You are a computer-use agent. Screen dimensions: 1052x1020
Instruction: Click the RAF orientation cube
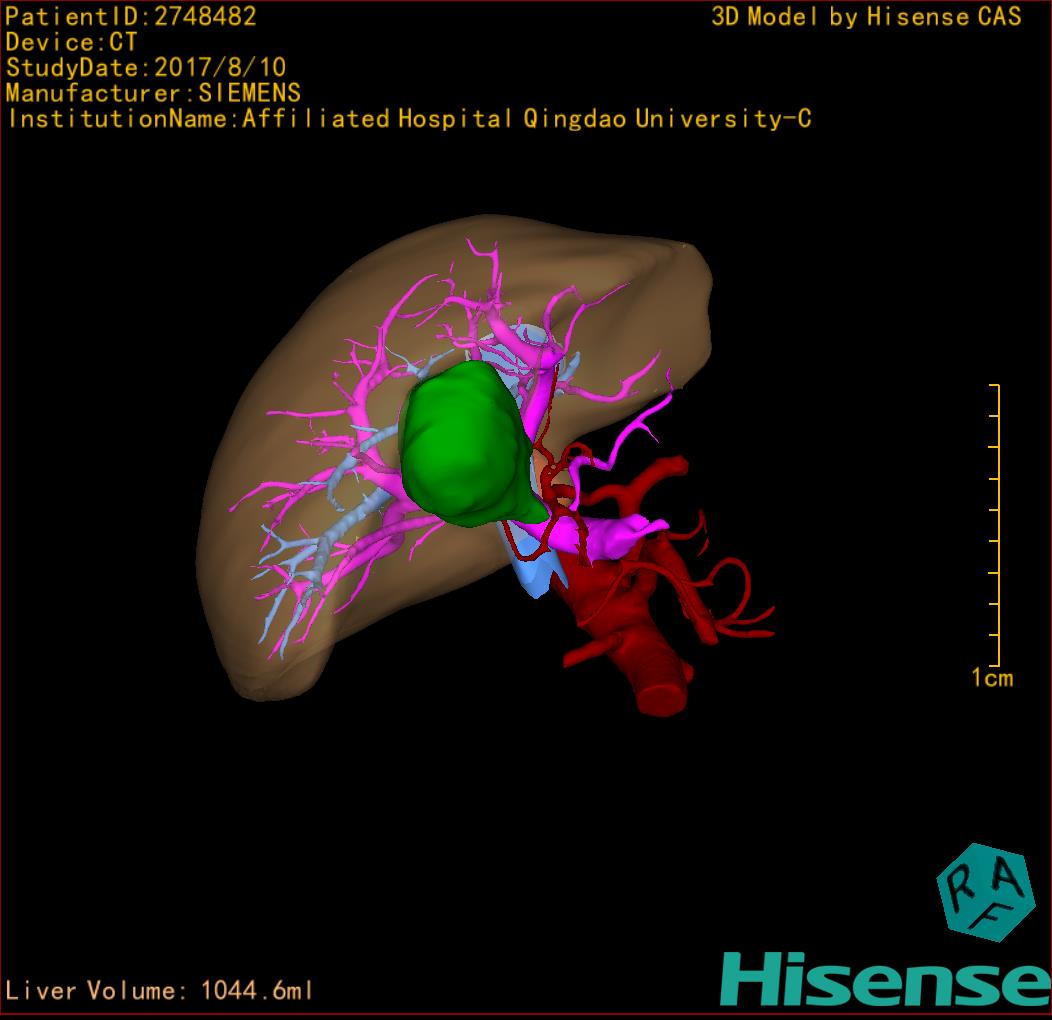(x=984, y=892)
